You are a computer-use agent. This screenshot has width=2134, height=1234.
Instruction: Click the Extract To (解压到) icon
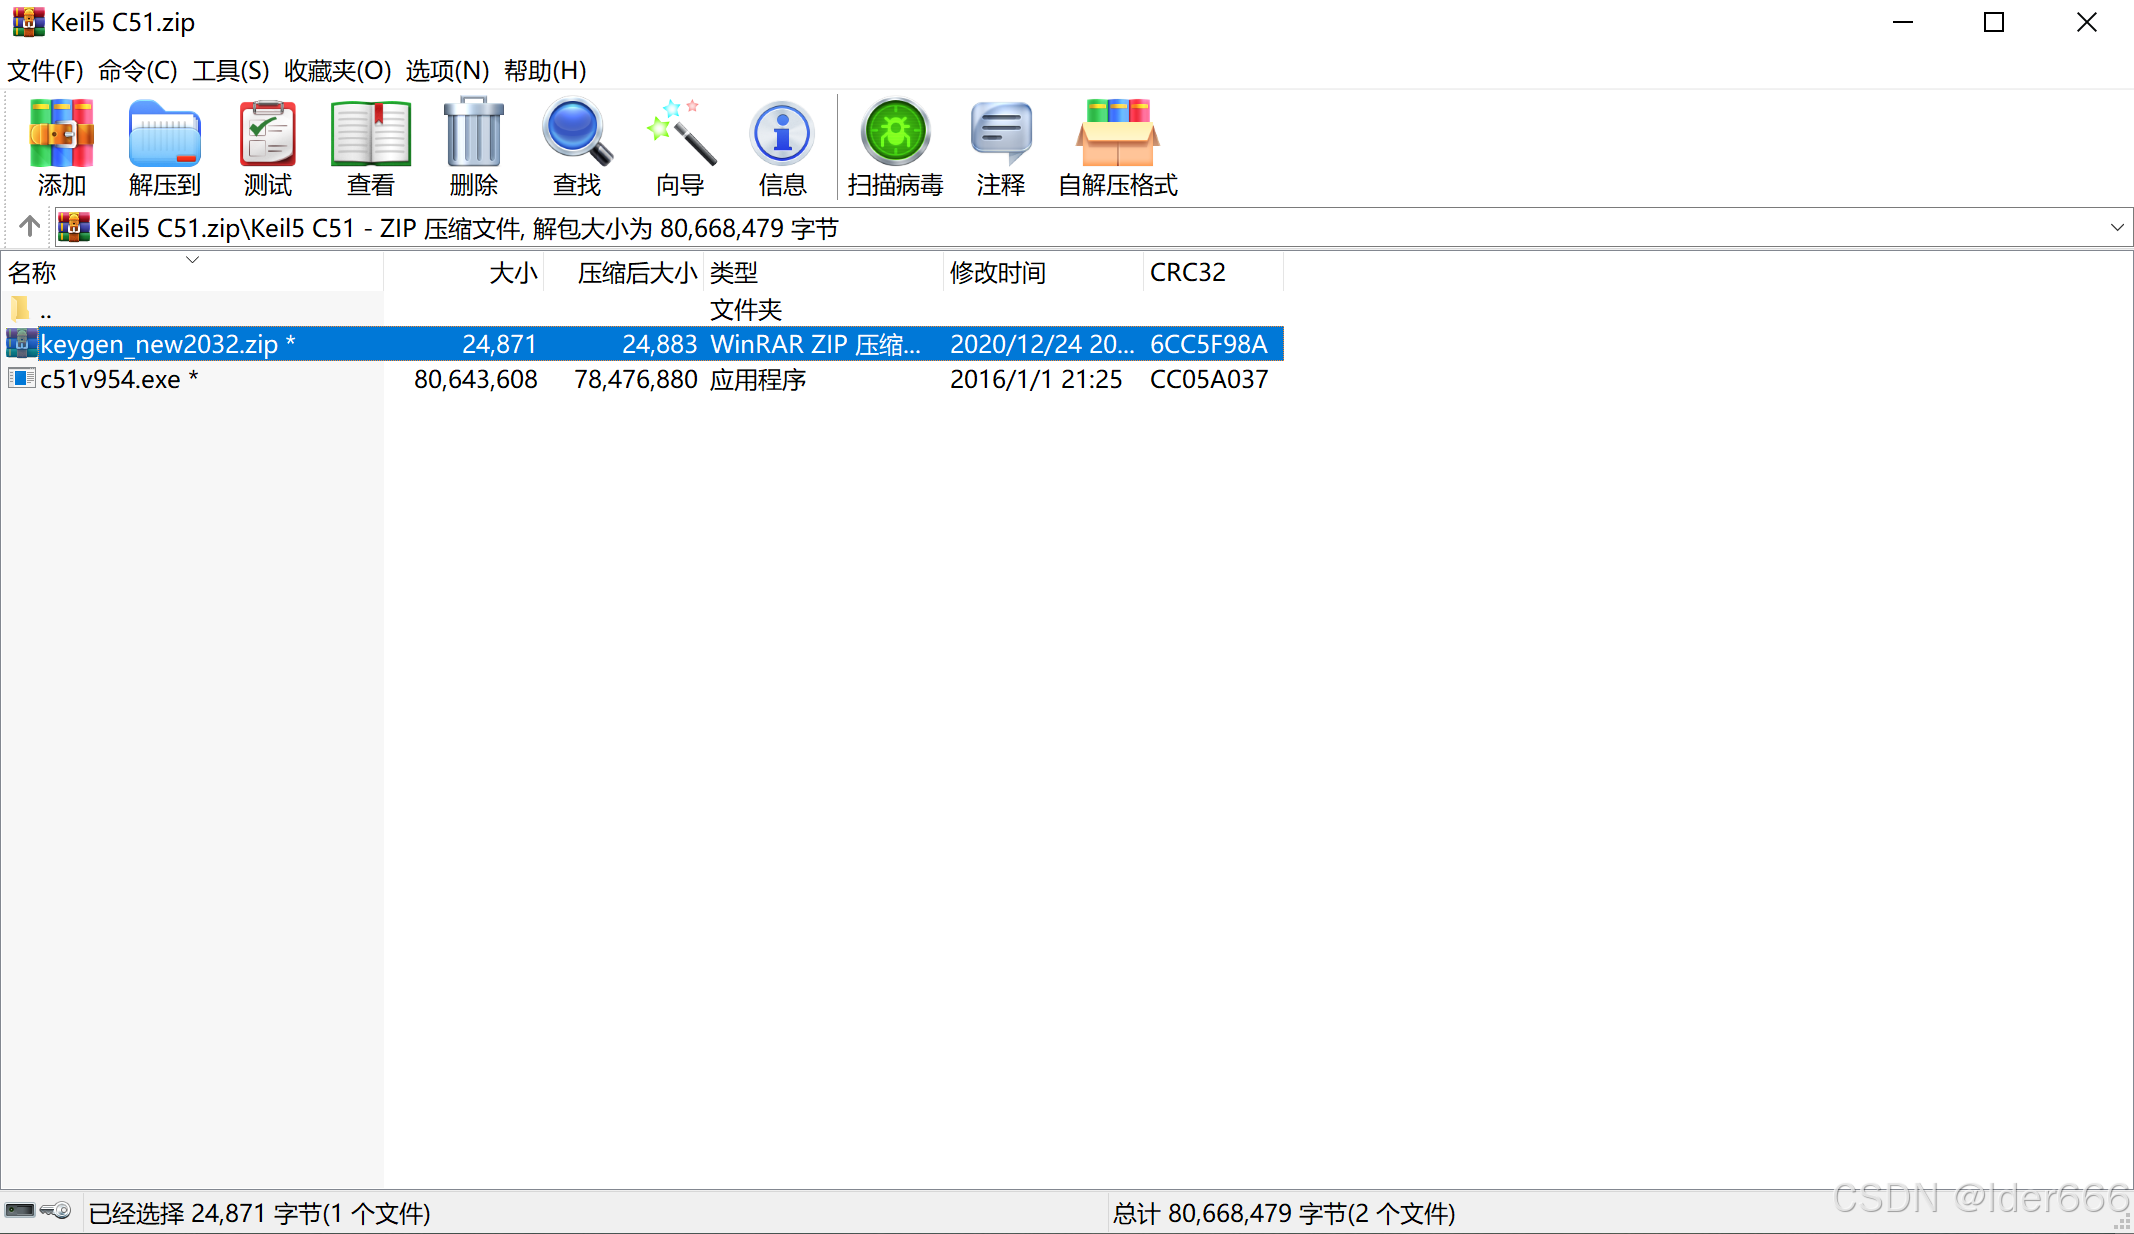click(164, 146)
